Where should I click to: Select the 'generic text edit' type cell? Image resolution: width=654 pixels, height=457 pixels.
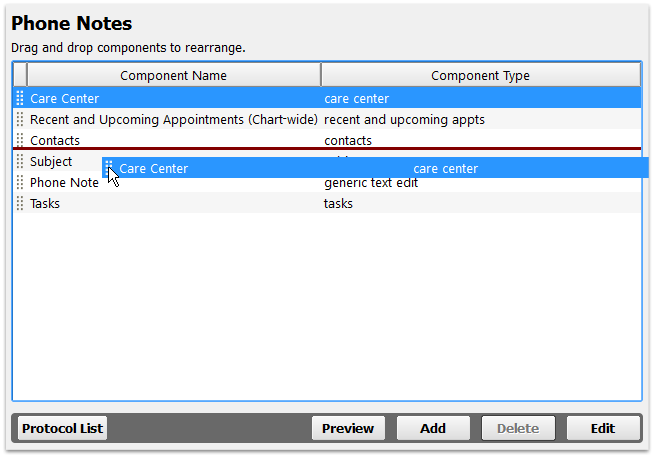[x=371, y=183]
